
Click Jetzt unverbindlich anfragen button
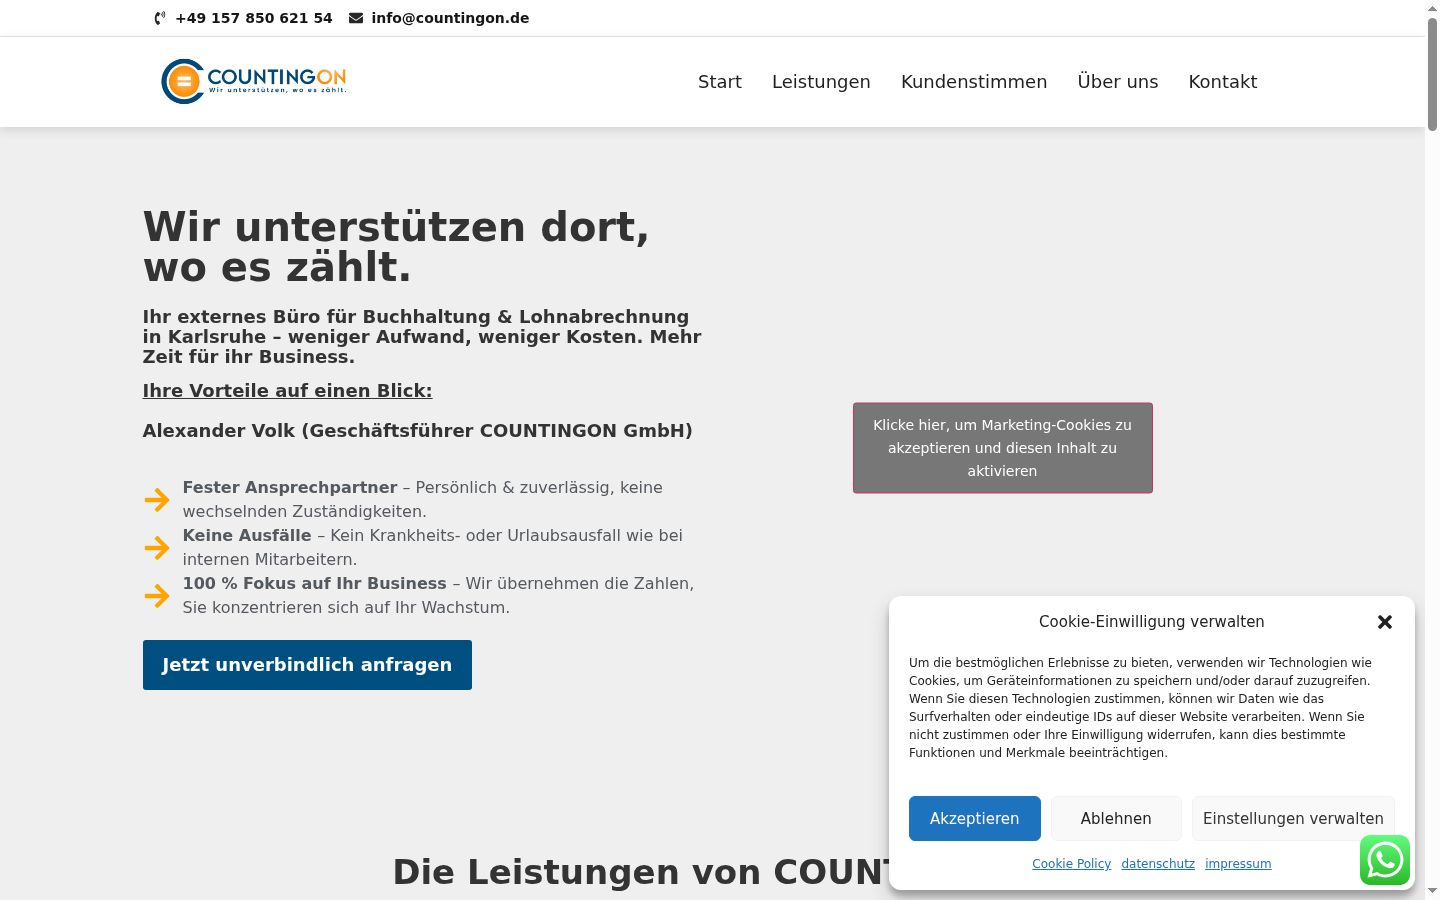(x=307, y=665)
